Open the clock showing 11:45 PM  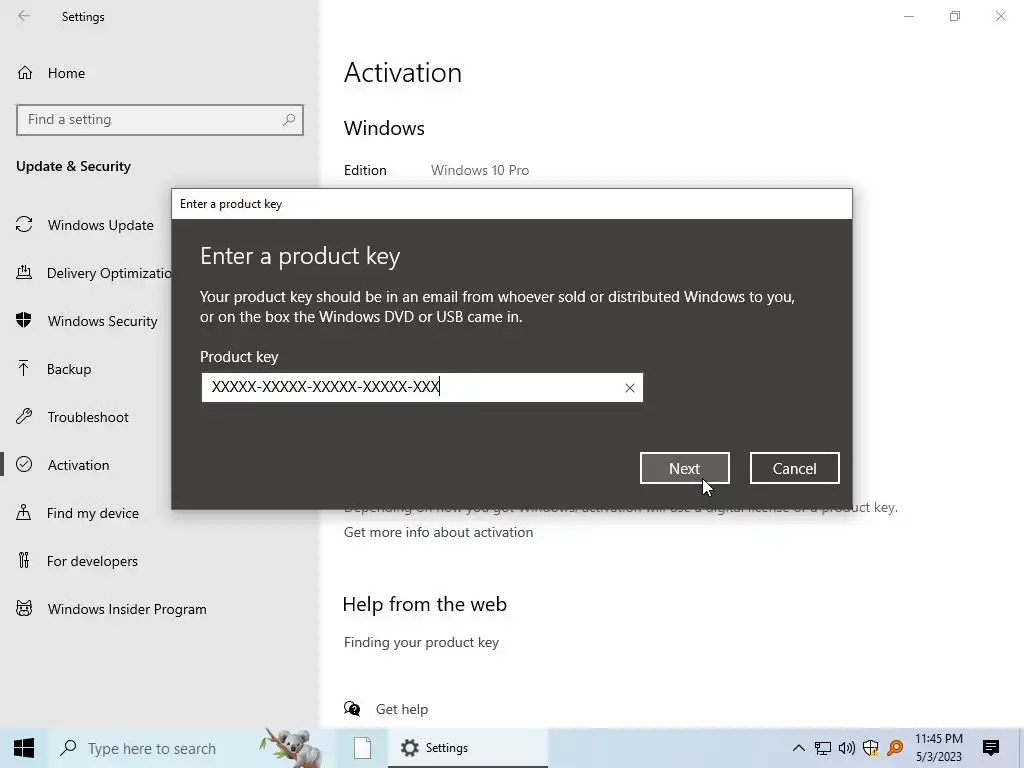tap(939, 748)
